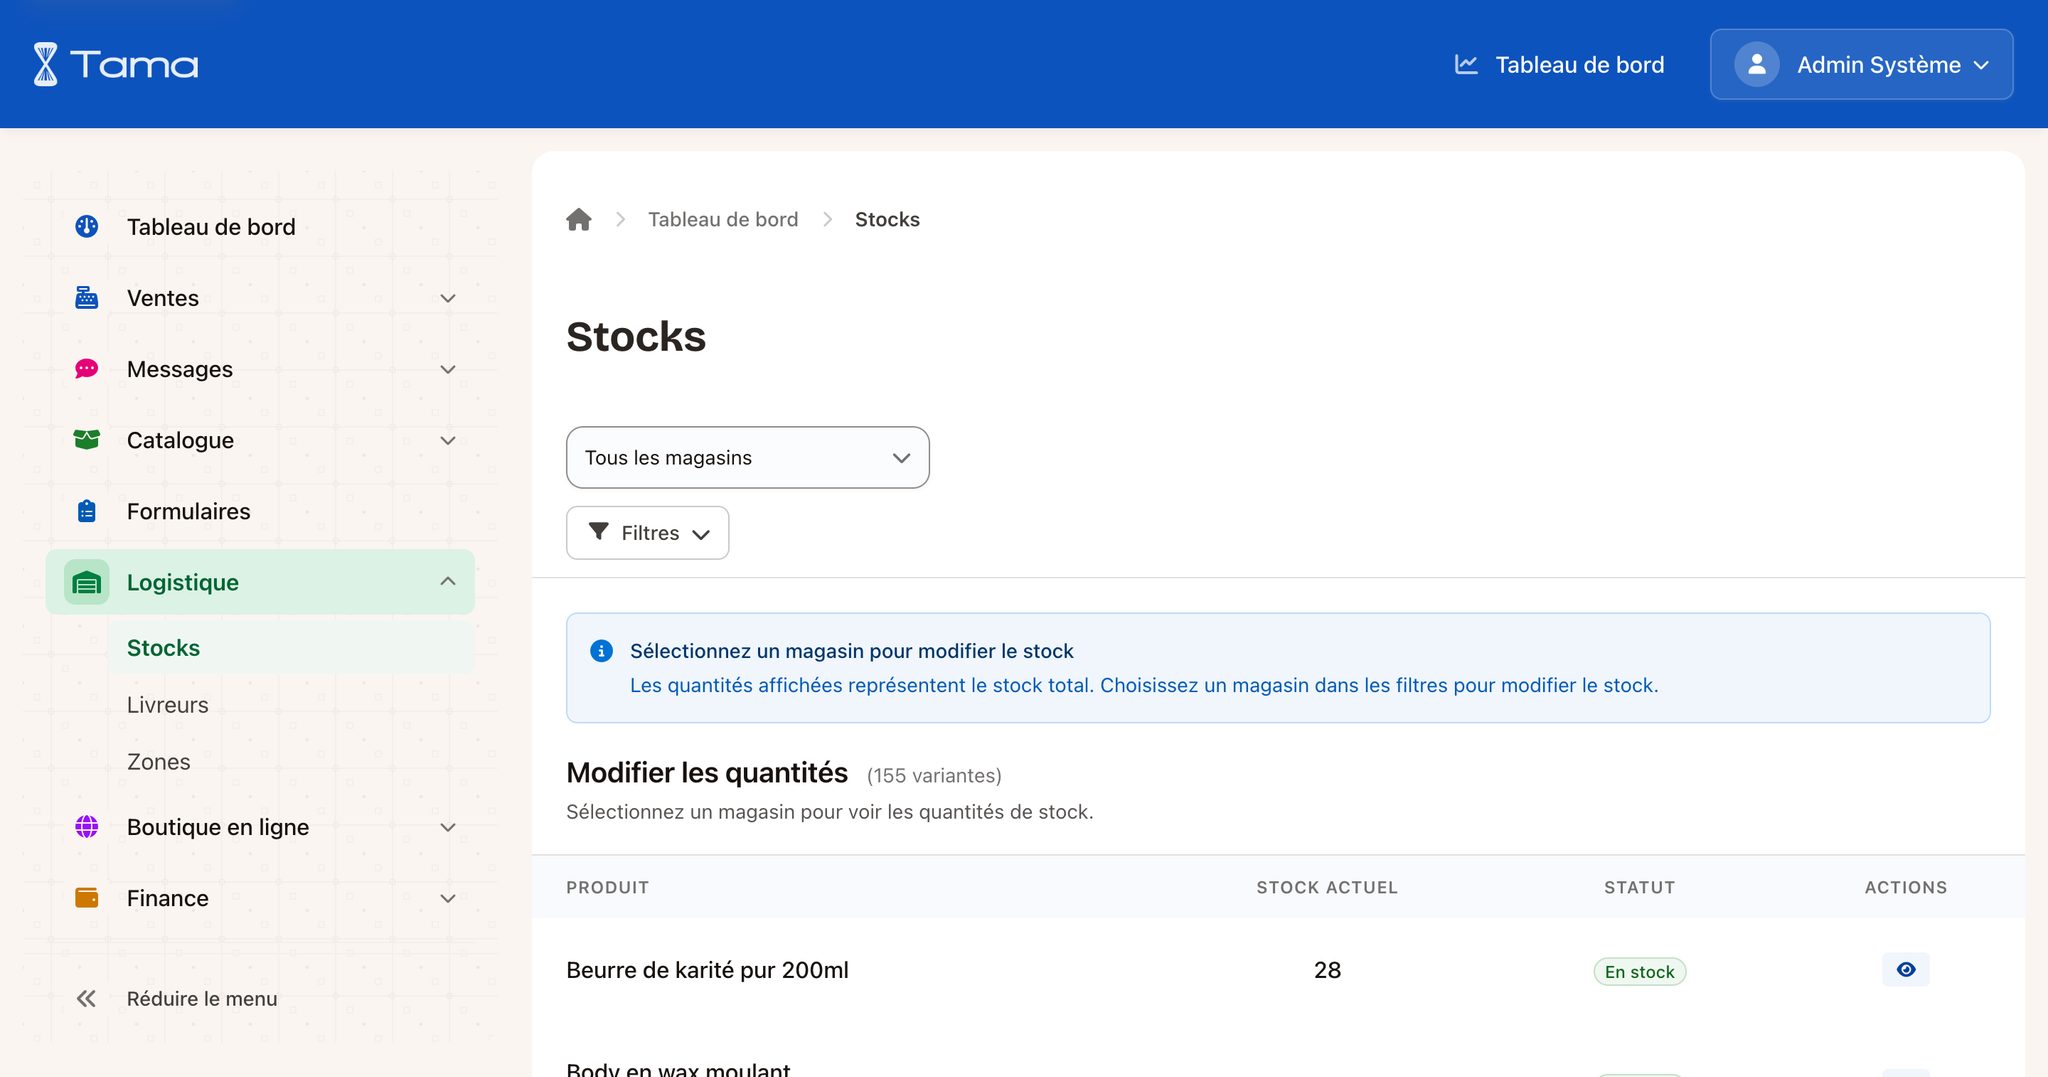Open the Filtres dropdown

[647, 532]
